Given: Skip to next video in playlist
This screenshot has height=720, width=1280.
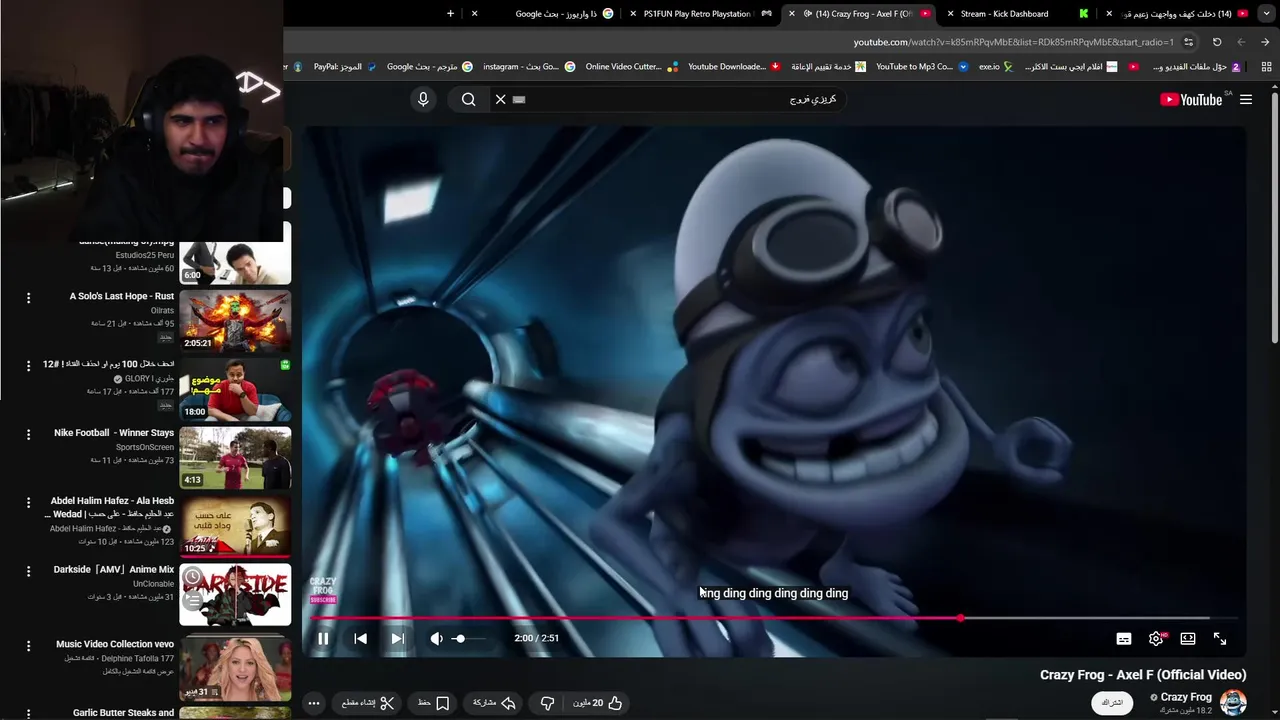Looking at the screenshot, I should coord(397,638).
